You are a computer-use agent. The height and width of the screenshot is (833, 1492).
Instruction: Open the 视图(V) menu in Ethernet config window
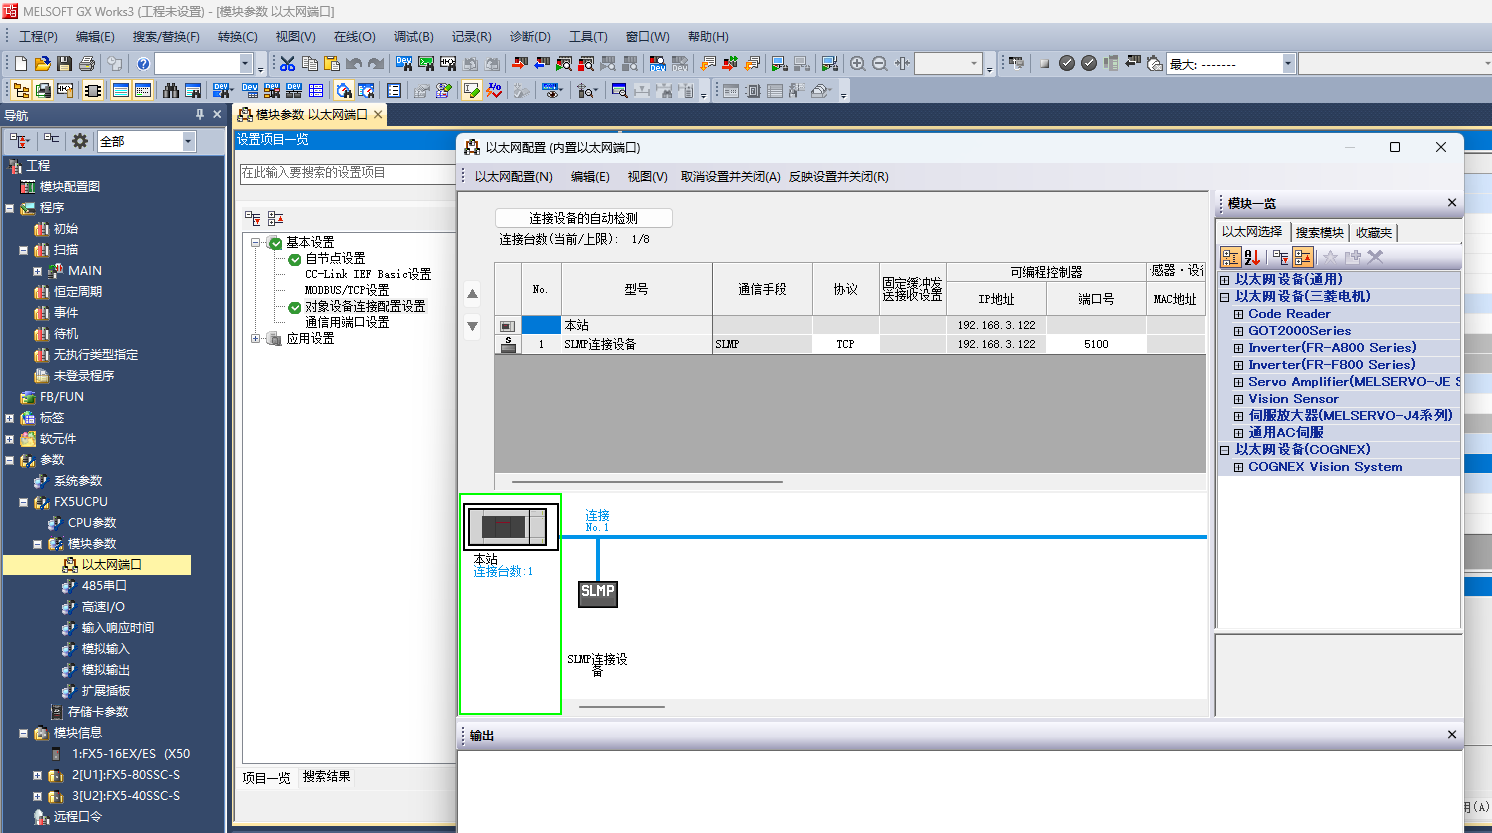[647, 177]
